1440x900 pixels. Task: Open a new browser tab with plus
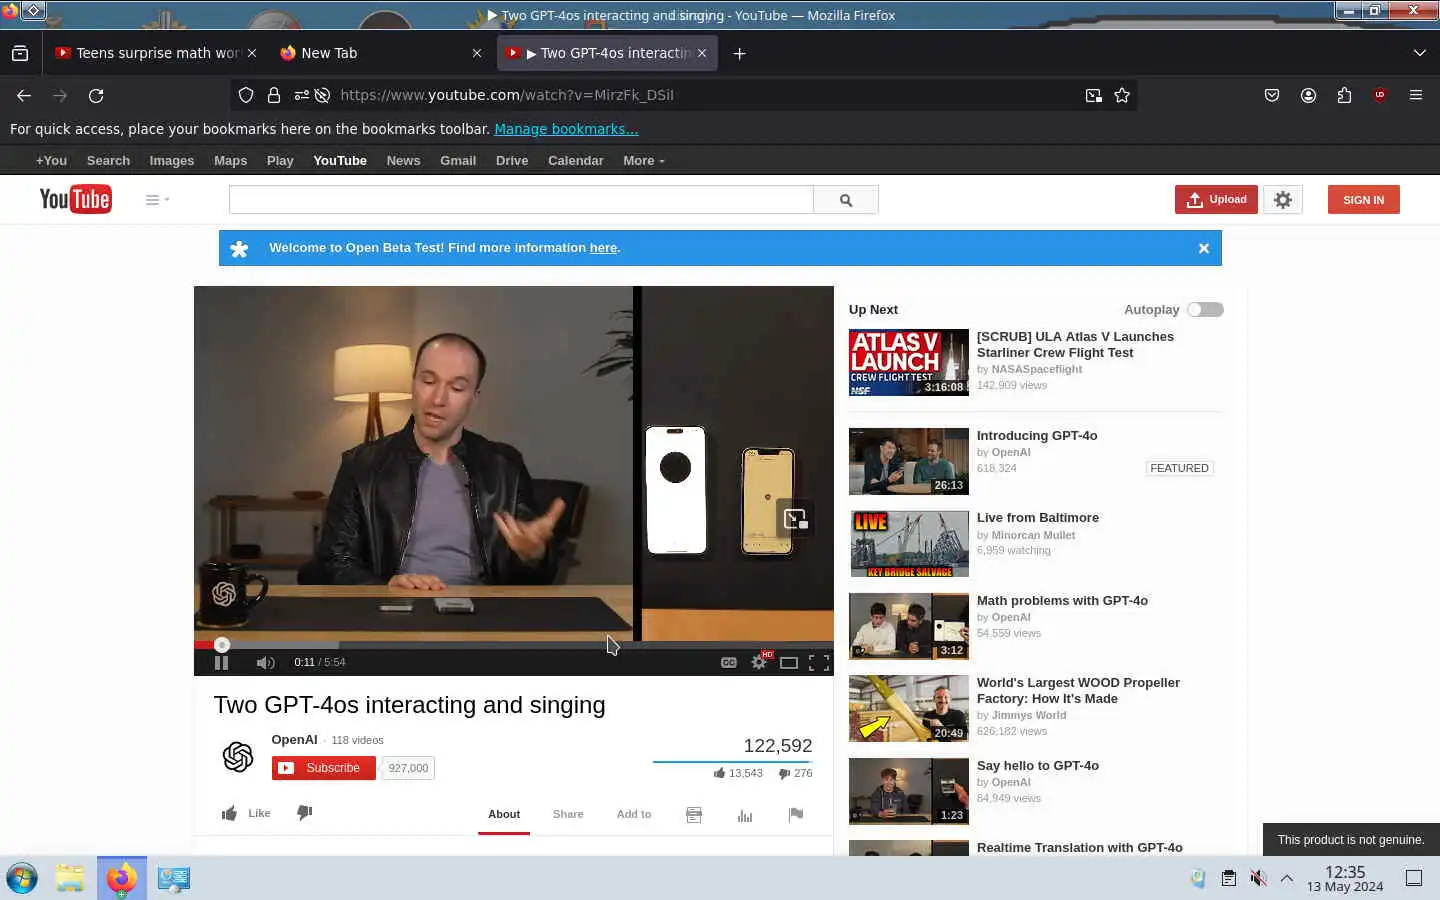[x=740, y=54]
